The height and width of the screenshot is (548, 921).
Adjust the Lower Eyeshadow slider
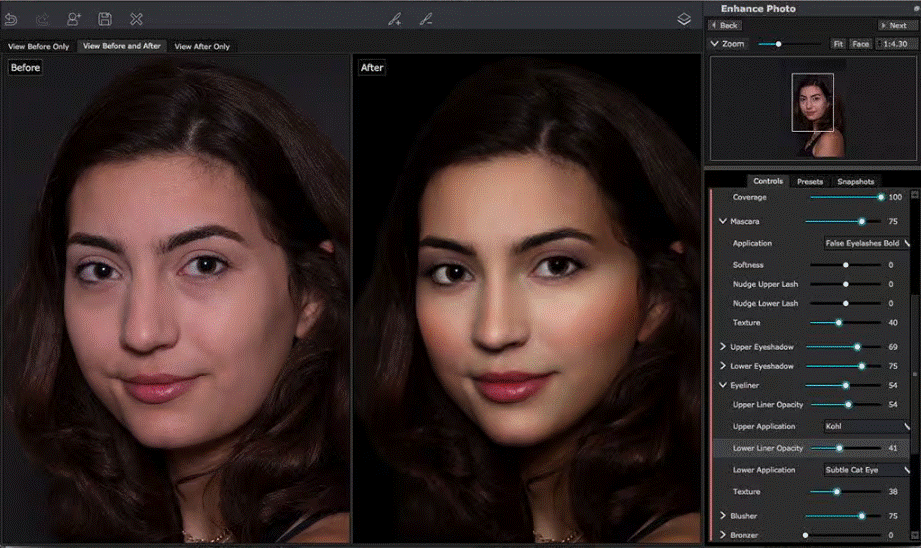843,366
